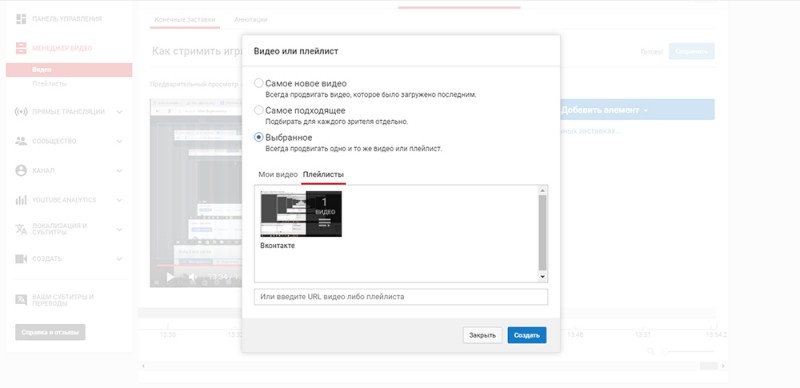Open the Панель управления dashboard icon
Viewport: 800px width, 388px height.
pyautogui.click(x=21, y=19)
